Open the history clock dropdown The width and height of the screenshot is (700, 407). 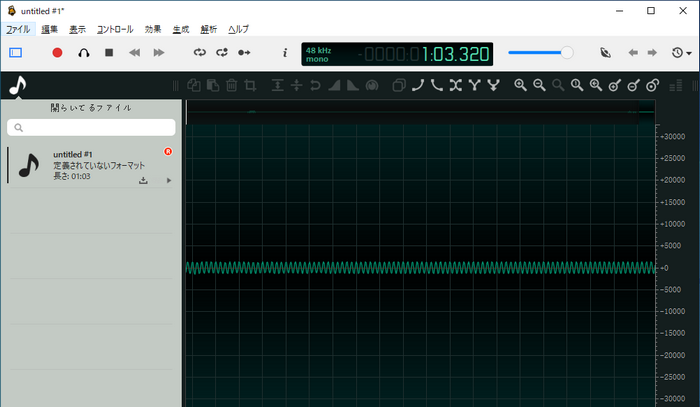point(681,52)
